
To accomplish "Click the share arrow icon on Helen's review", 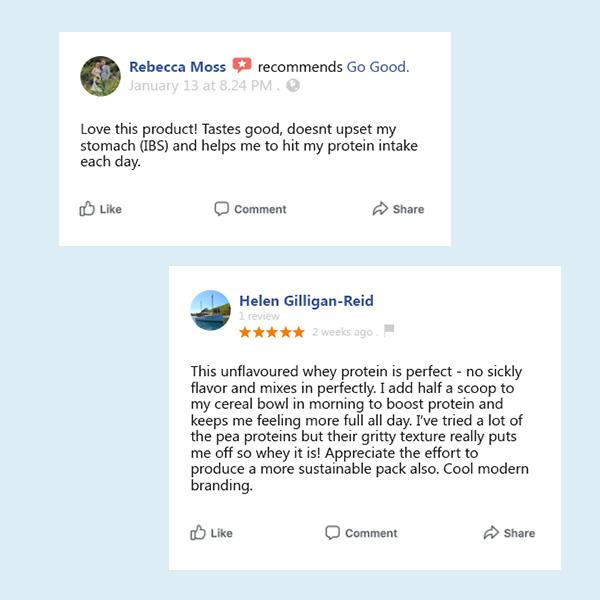I will [491, 533].
